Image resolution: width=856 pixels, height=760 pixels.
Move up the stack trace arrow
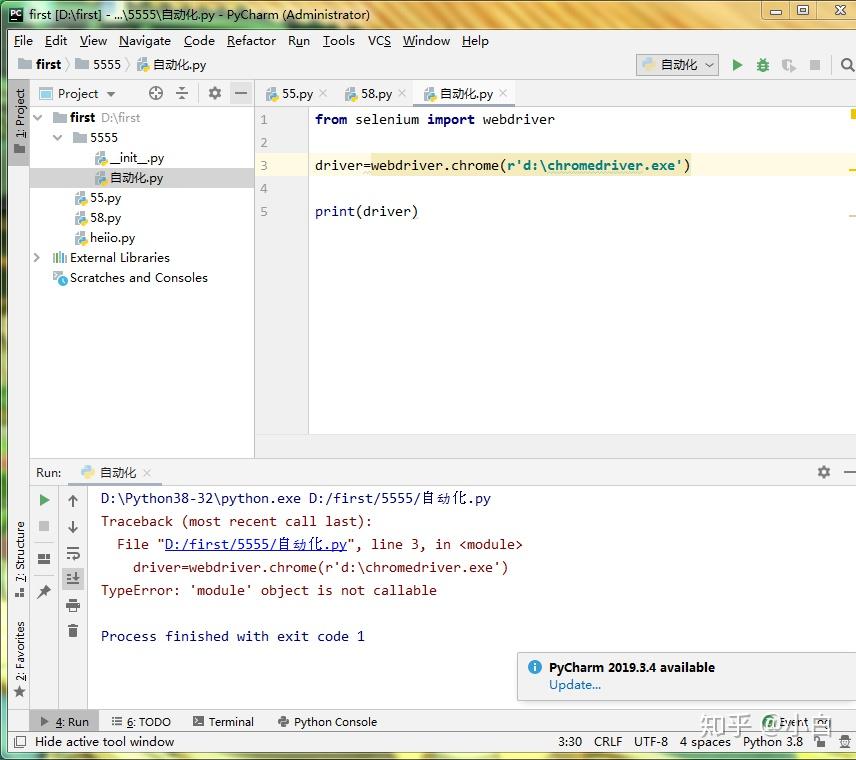coord(73,501)
